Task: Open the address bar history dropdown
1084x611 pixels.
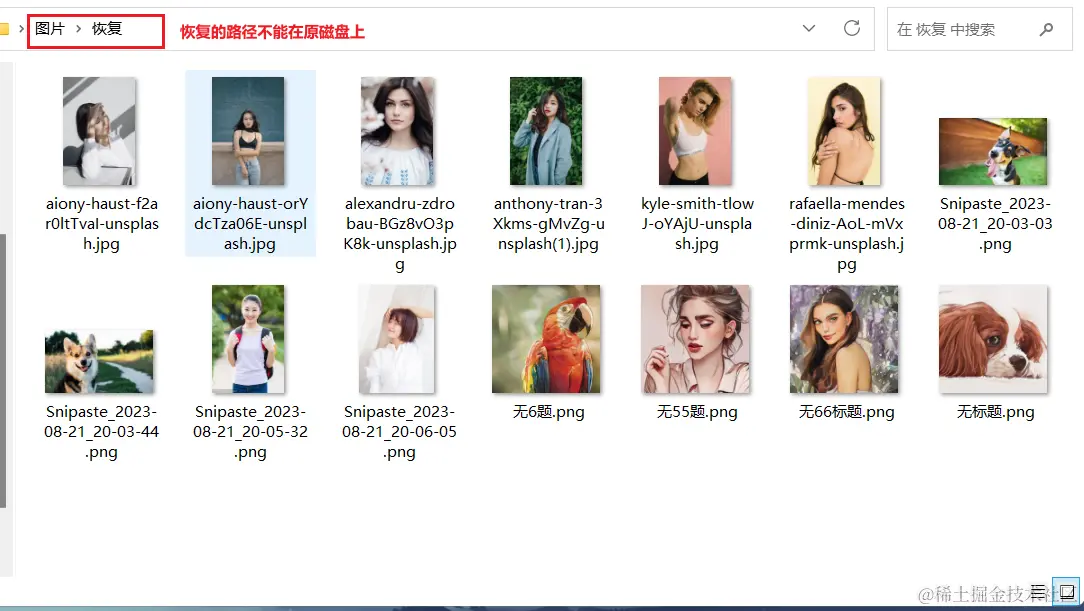Action: tap(808, 28)
